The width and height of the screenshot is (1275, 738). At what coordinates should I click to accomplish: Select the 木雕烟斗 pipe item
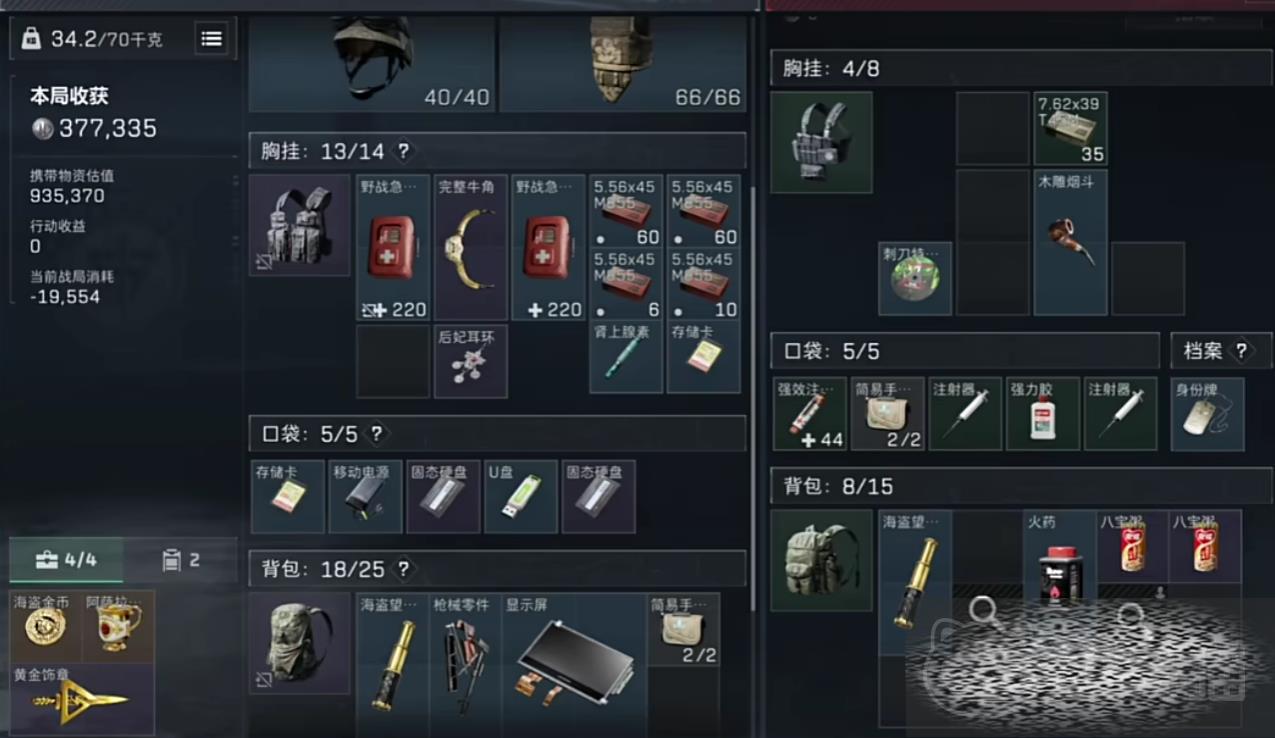(x=1070, y=242)
